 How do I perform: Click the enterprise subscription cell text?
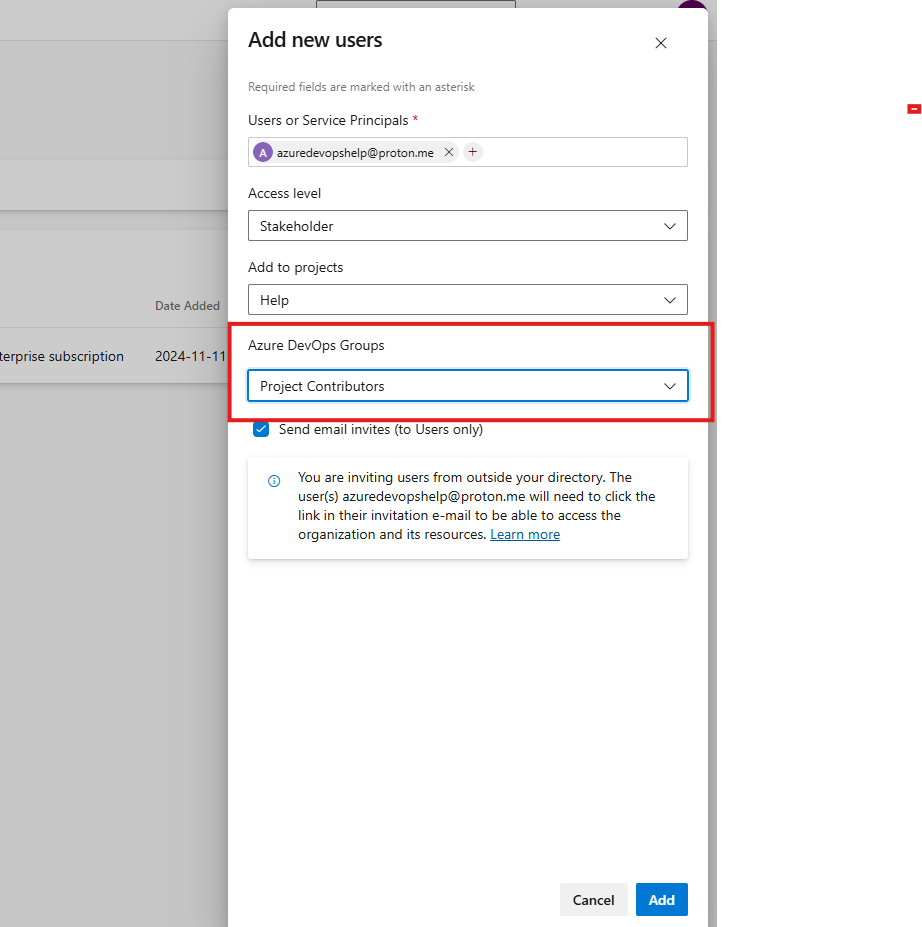point(61,356)
